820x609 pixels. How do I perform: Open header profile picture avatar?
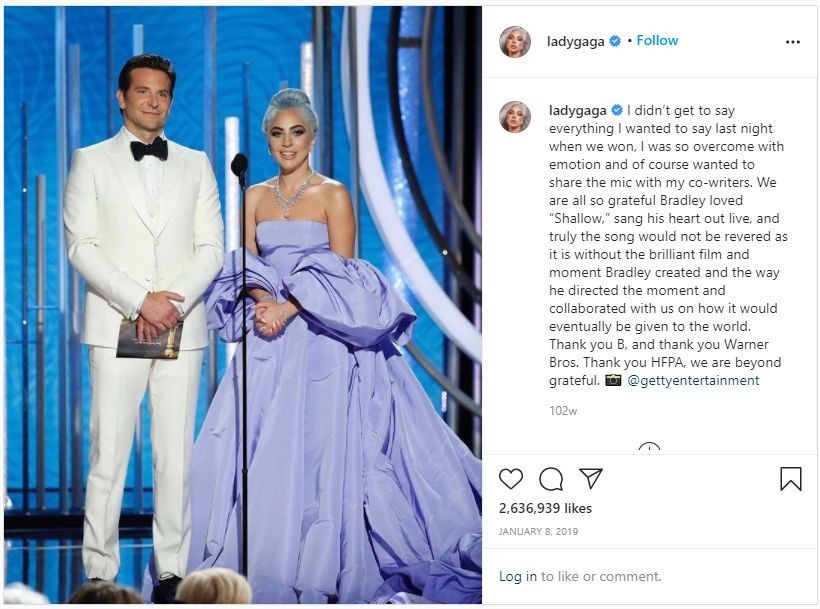(515, 41)
